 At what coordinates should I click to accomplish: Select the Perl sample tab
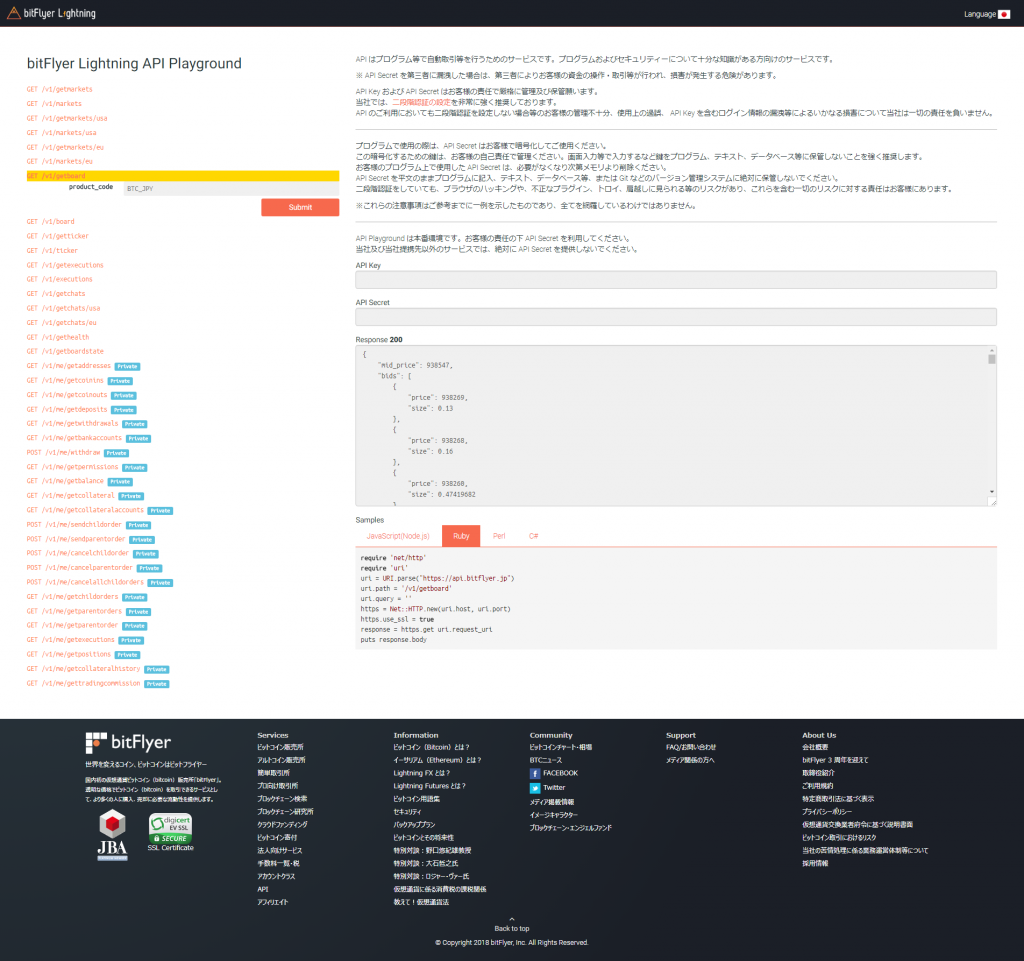click(x=498, y=536)
